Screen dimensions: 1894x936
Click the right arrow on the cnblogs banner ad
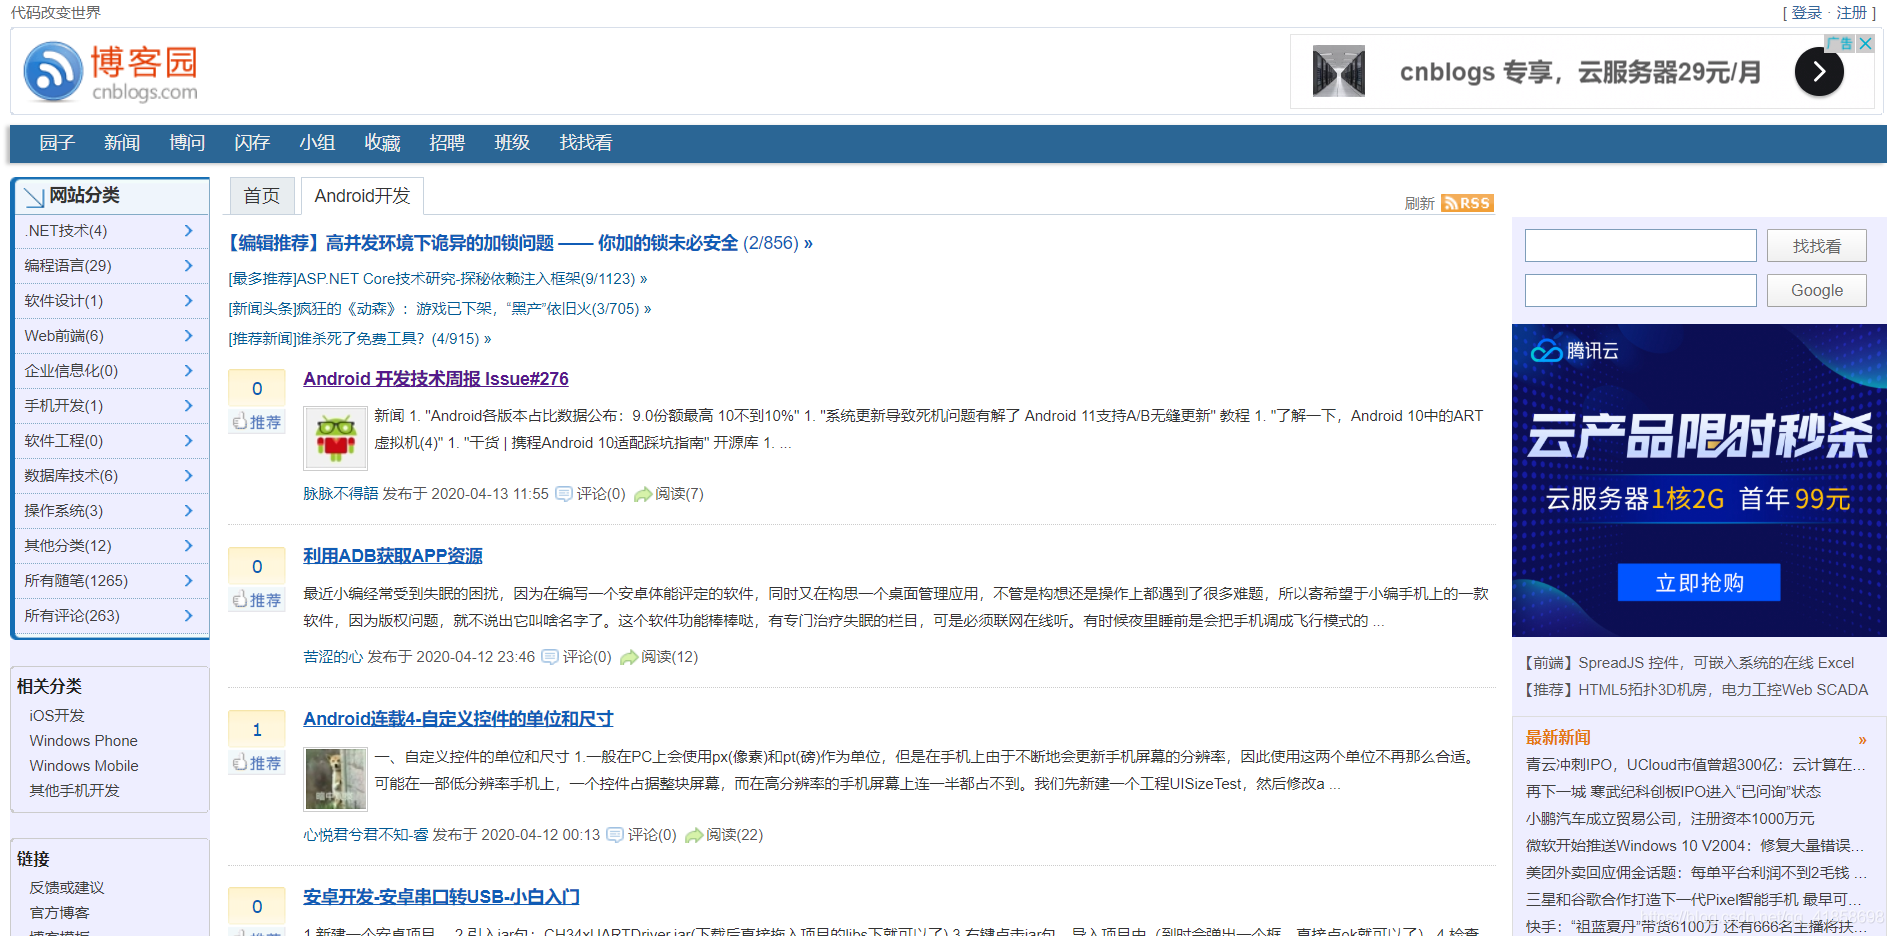pyautogui.click(x=1819, y=72)
